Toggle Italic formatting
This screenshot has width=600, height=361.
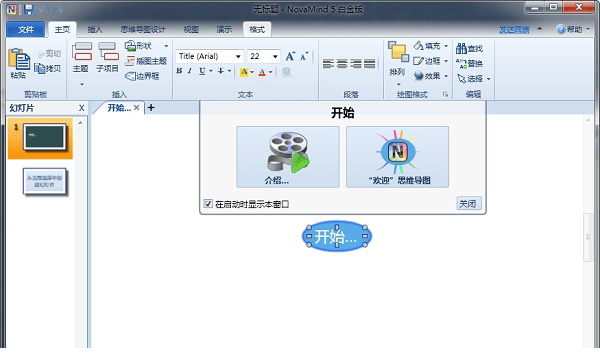pyautogui.click(x=189, y=71)
